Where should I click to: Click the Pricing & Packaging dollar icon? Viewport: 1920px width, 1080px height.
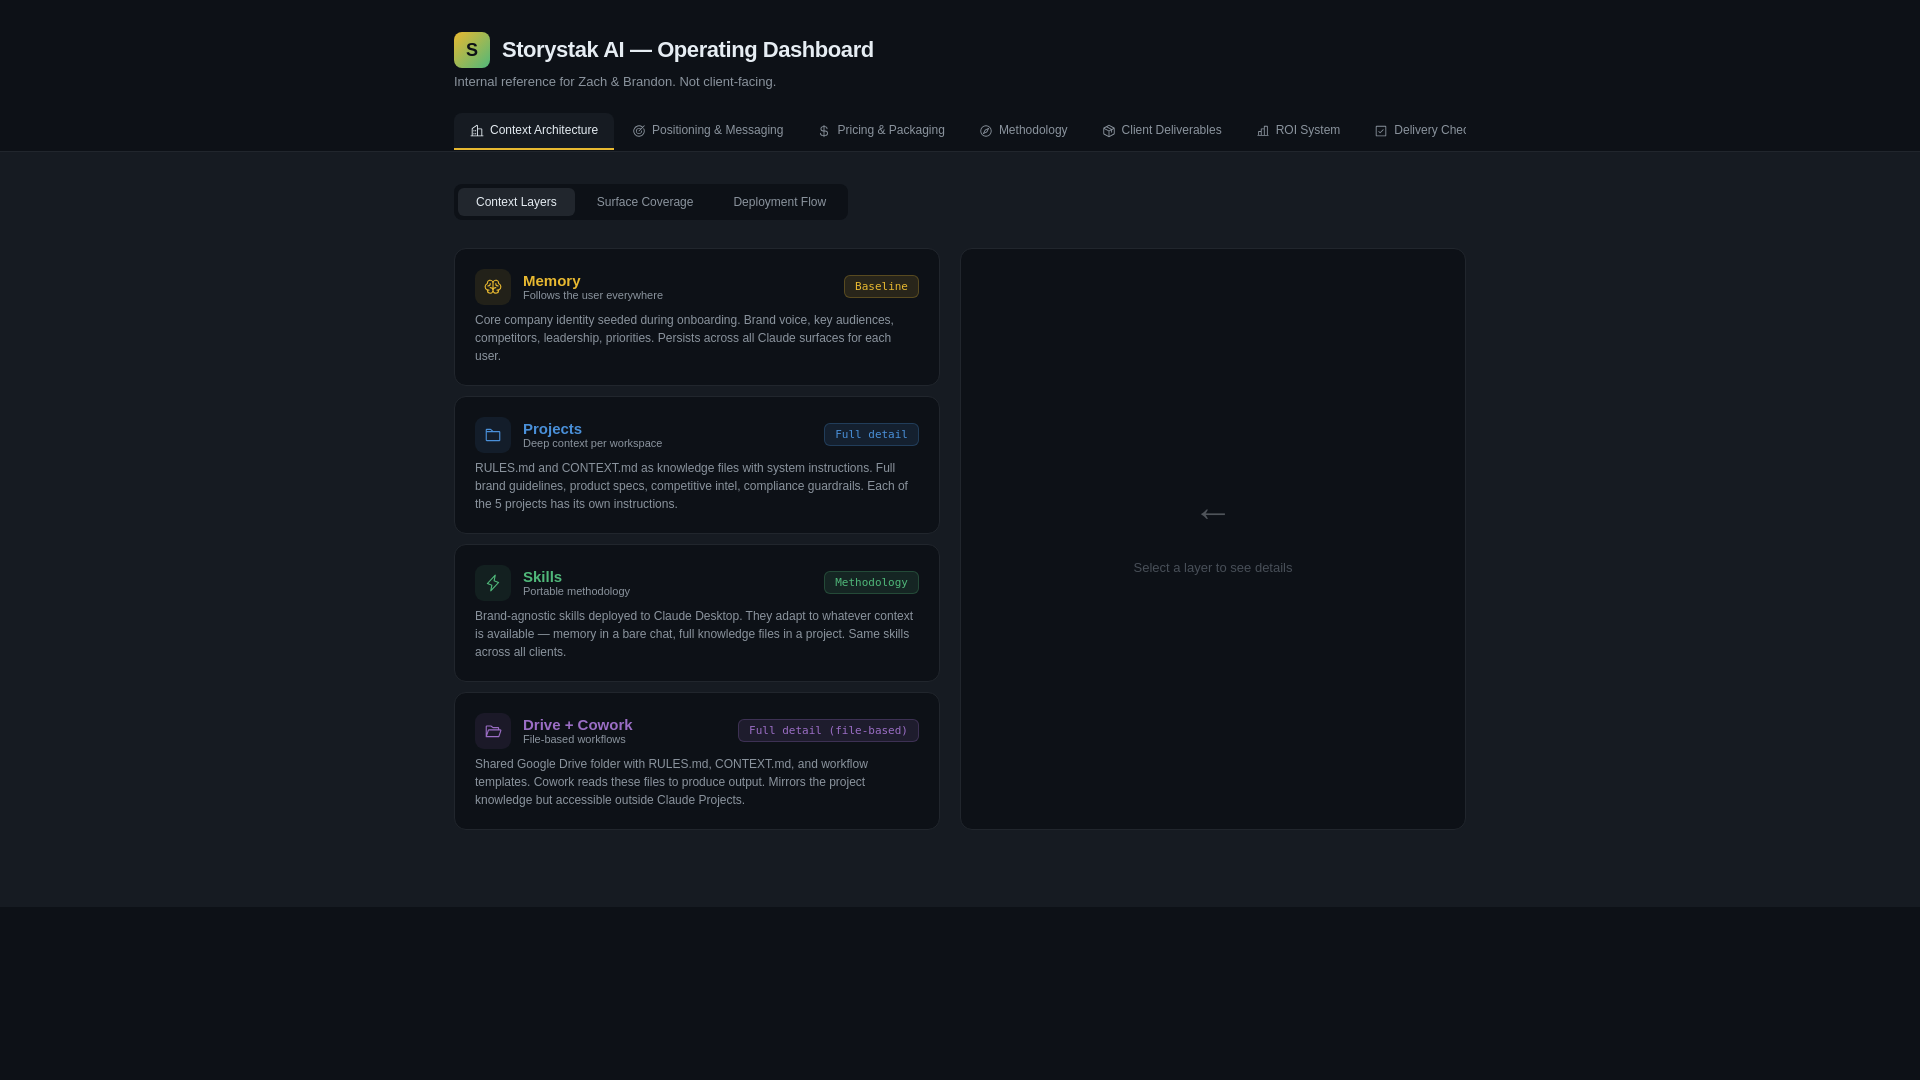point(824,131)
